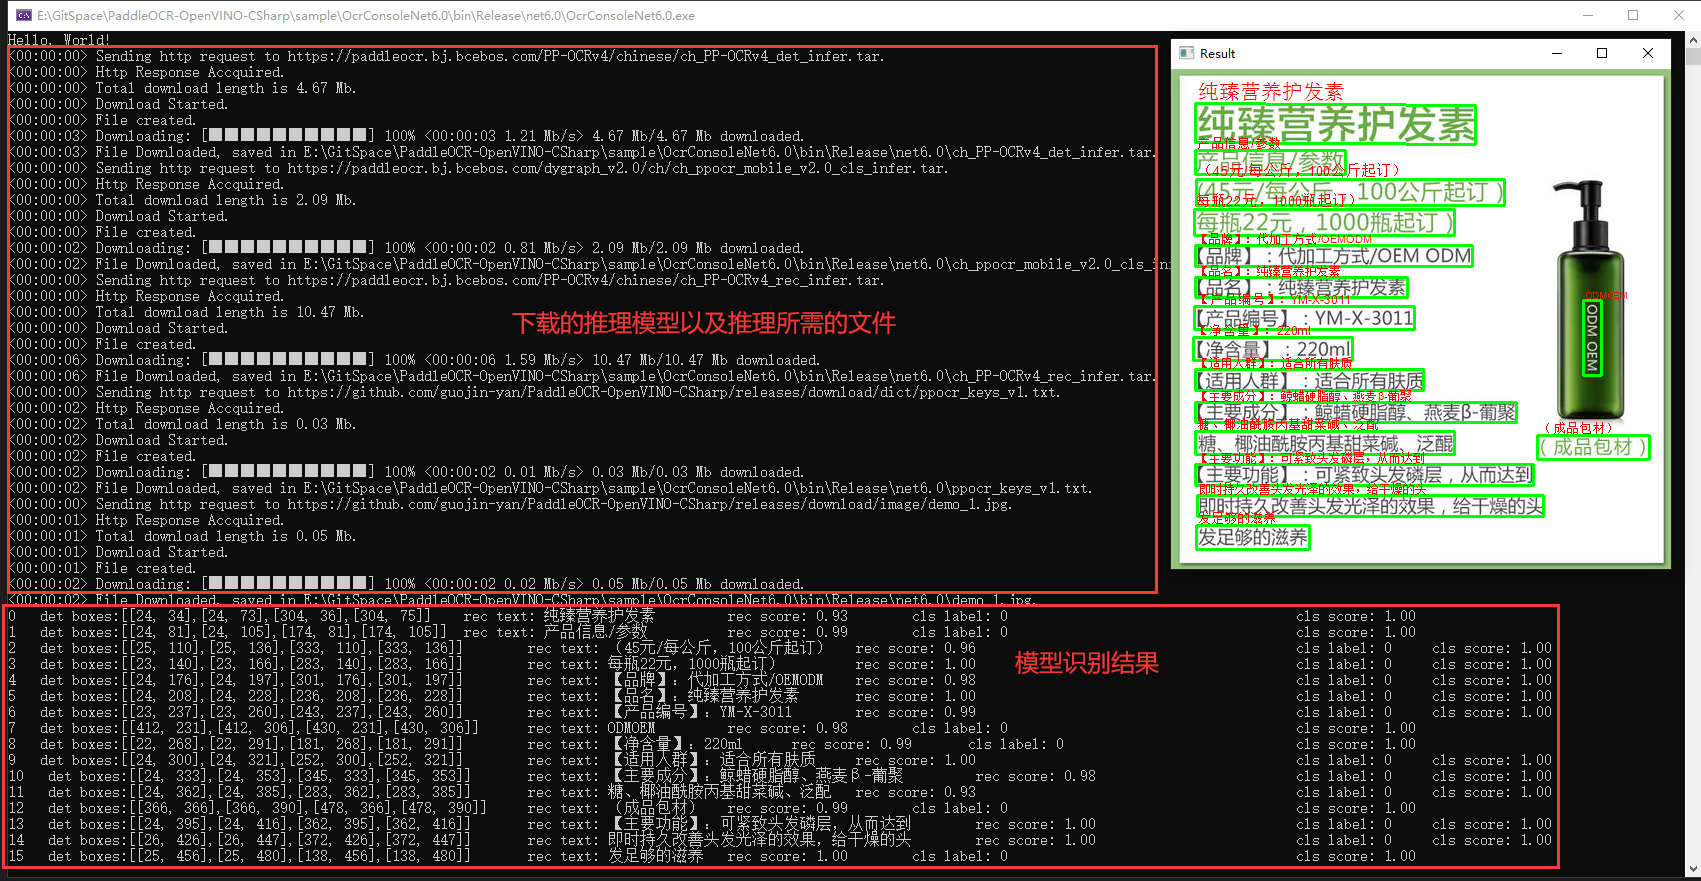Image resolution: width=1701 pixels, height=881 pixels.
Task: Click the console result row 7 text "ODMOEM"
Action: click(x=631, y=728)
